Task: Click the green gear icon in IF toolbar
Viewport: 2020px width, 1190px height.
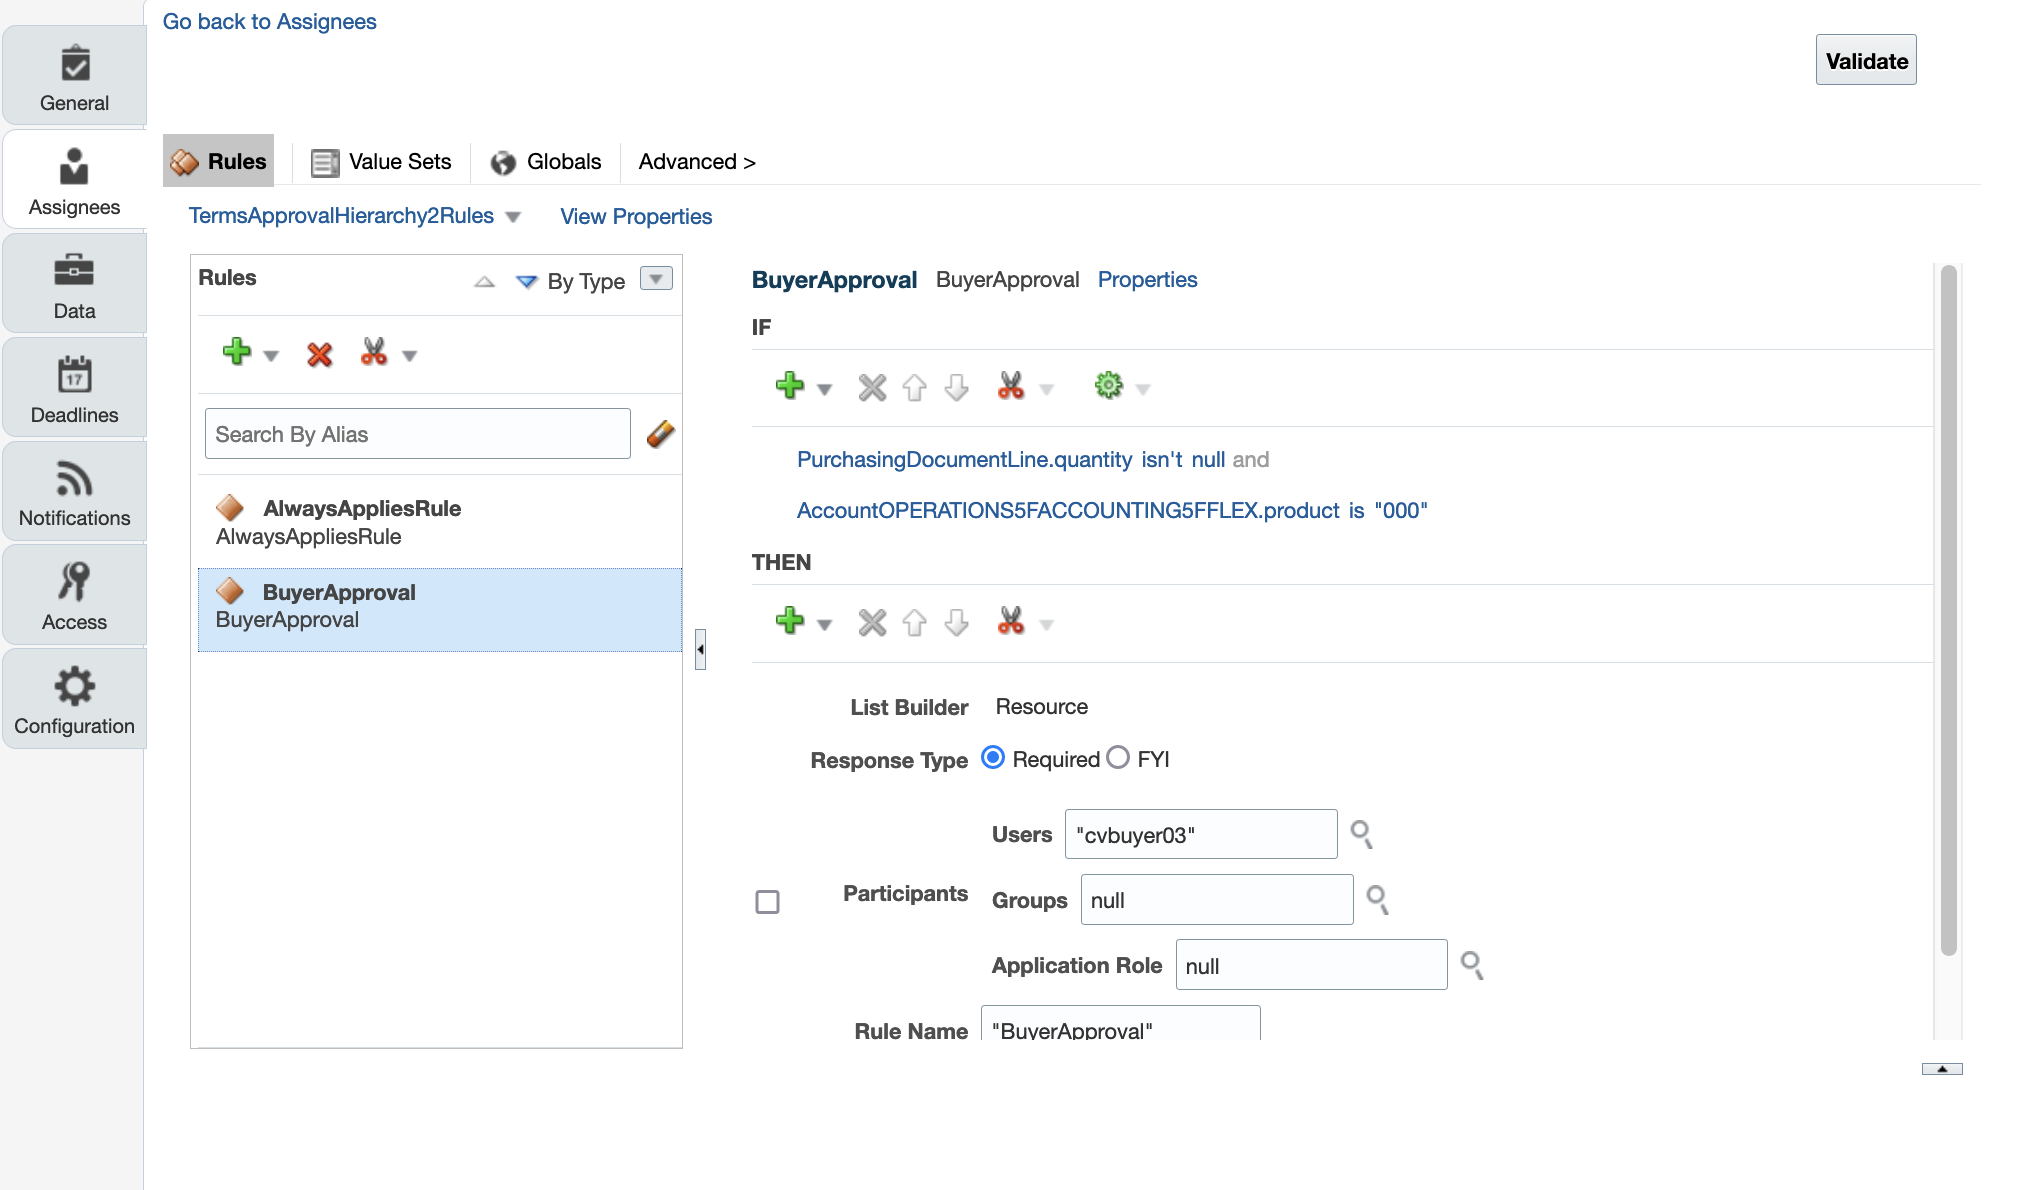Action: [1108, 386]
